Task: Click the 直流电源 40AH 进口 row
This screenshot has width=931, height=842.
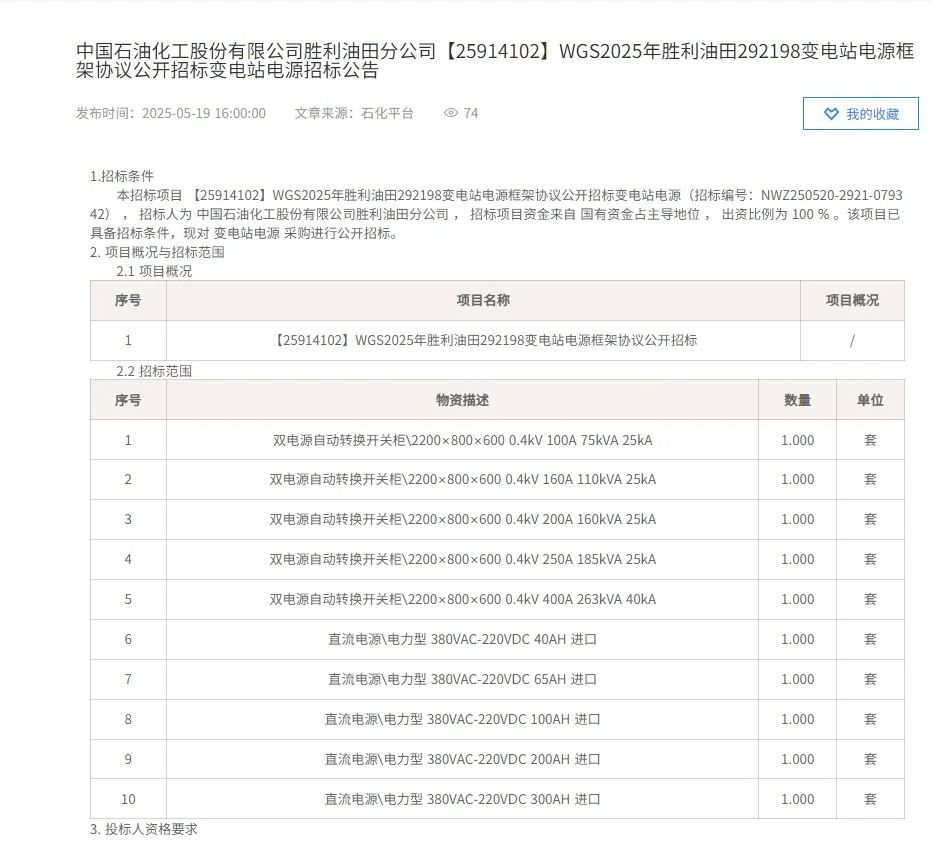Action: click(x=498, y=640)
